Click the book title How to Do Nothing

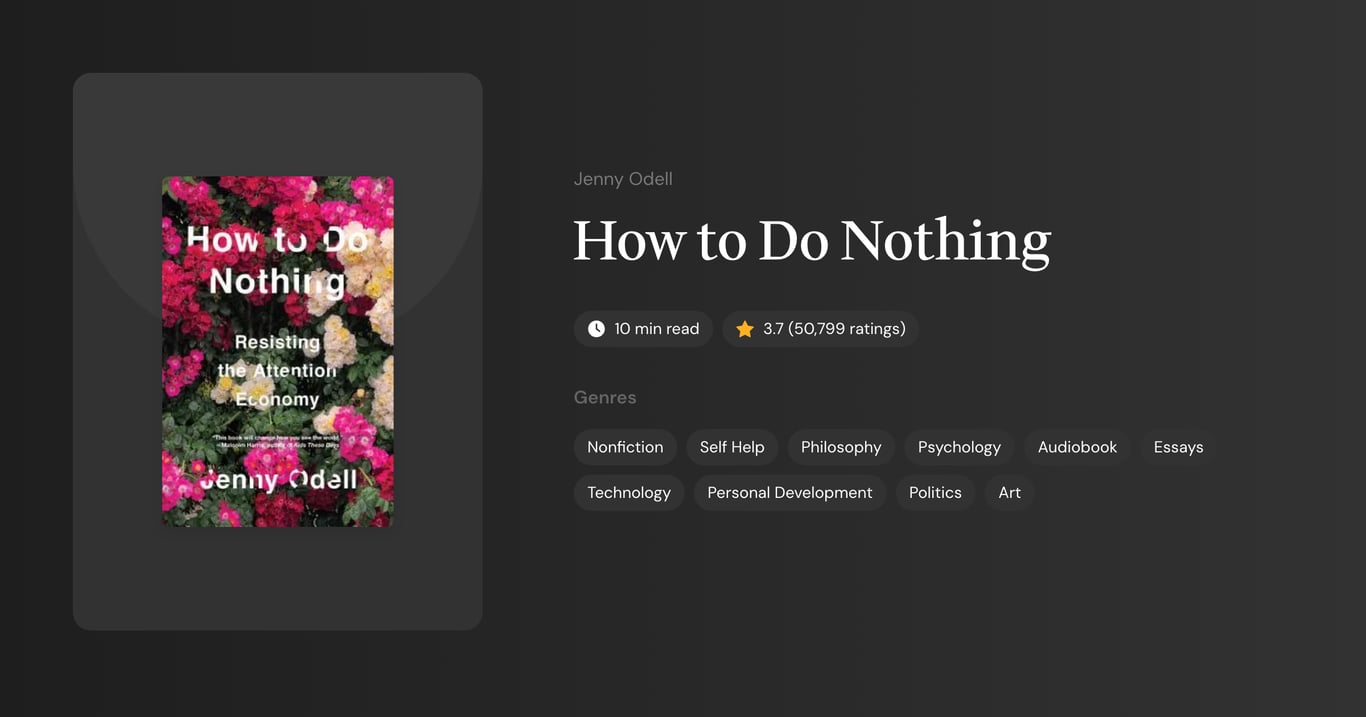click(811, 240)
